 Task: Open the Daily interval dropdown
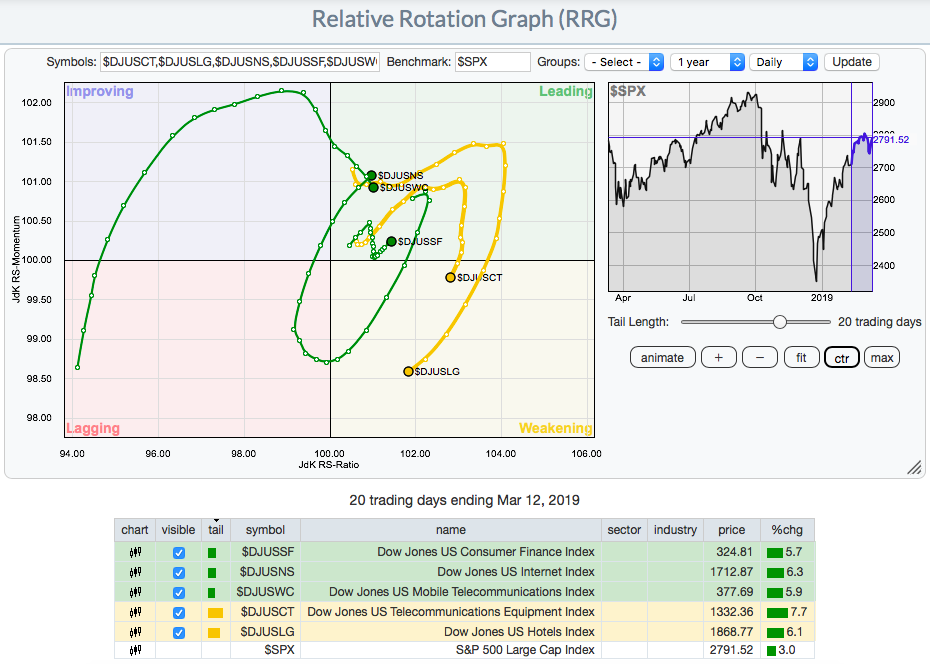[783, 62]
